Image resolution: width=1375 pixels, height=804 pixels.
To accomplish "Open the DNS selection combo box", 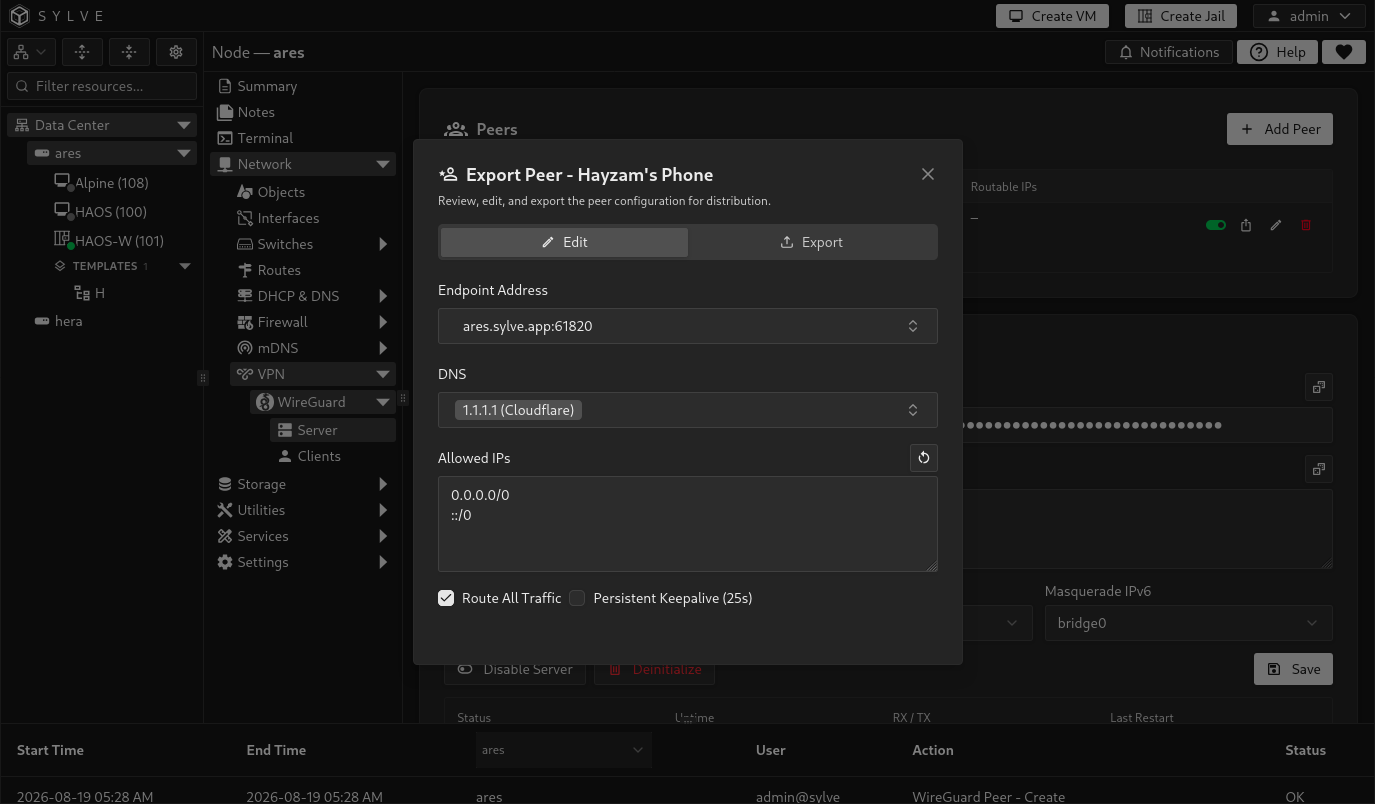I will click(x=688, y=410).
